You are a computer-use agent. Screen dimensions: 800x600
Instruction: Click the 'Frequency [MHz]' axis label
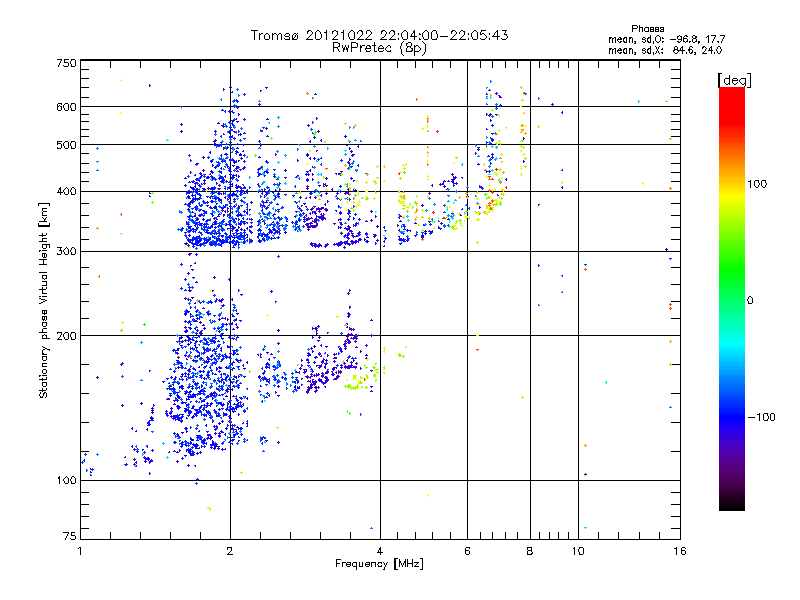point(379,564)
